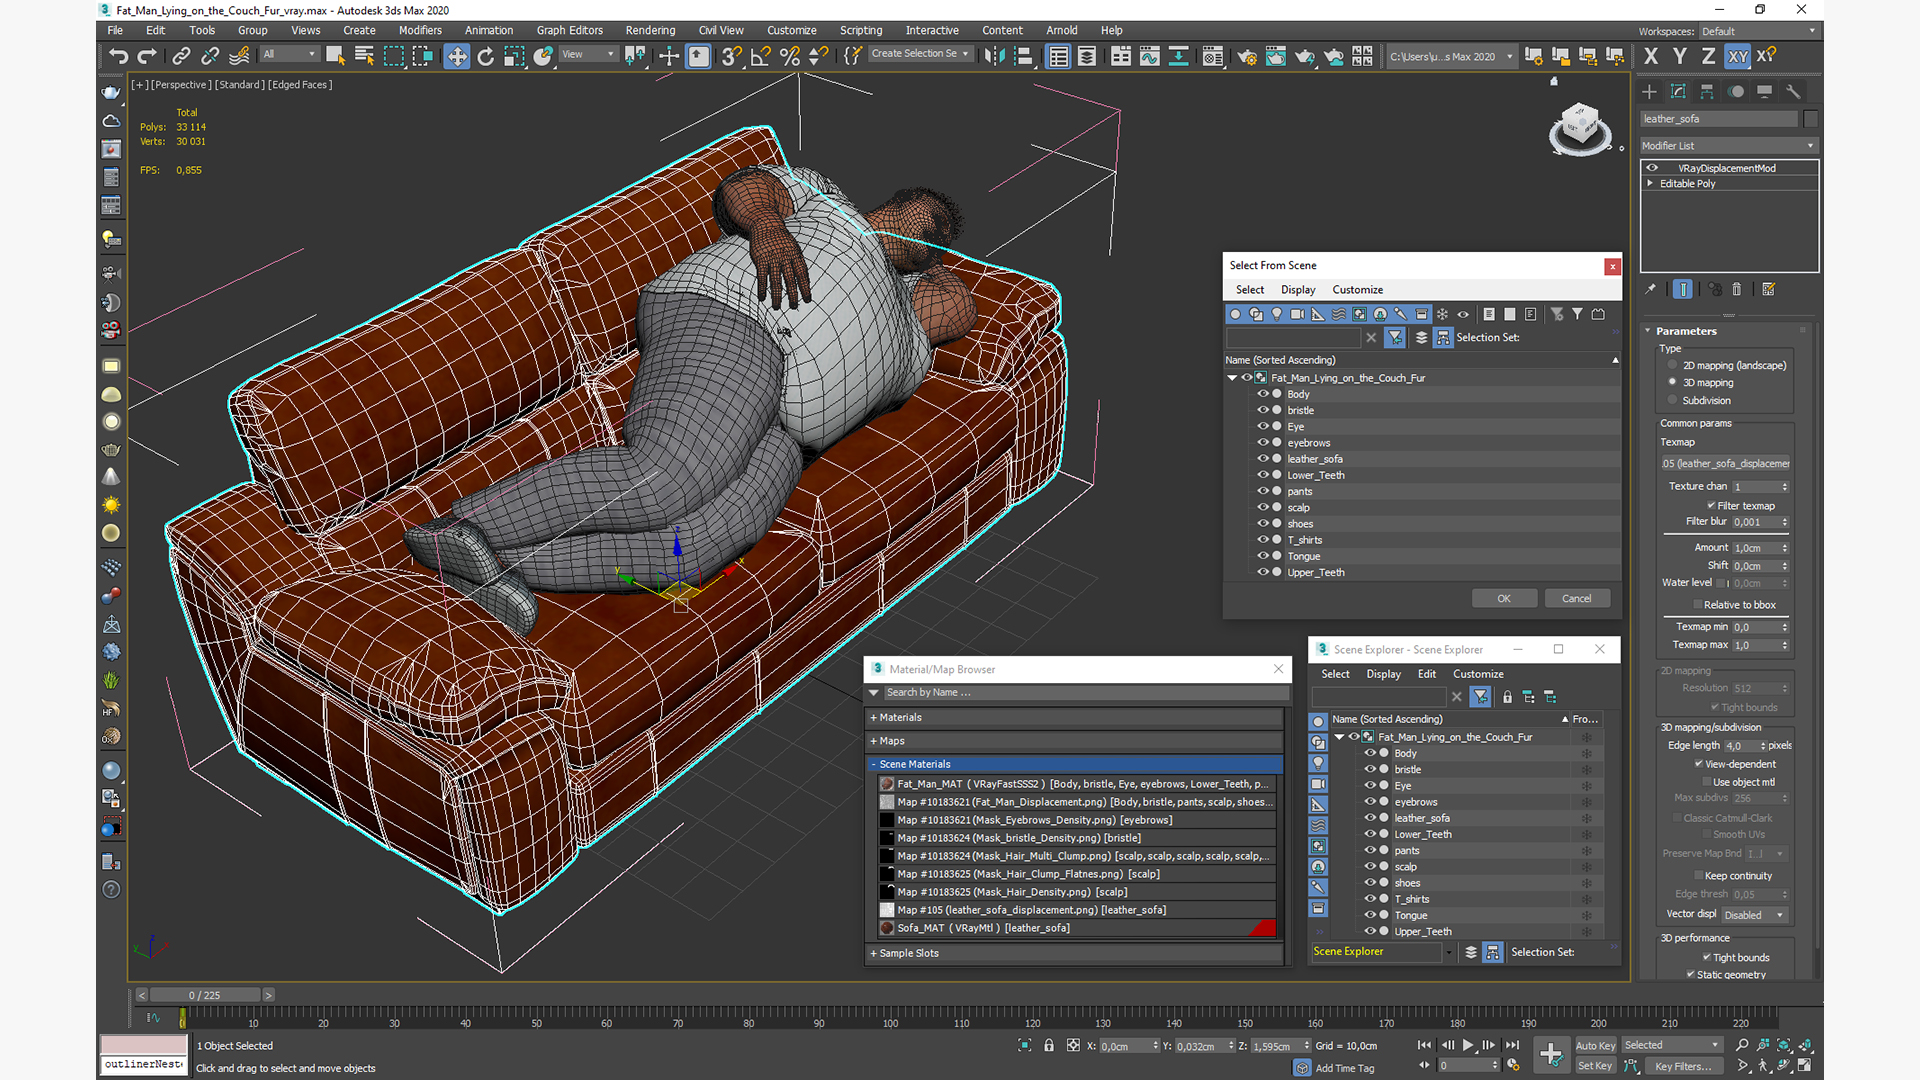Toggle XY axis constraint button

coord(1738,56)
